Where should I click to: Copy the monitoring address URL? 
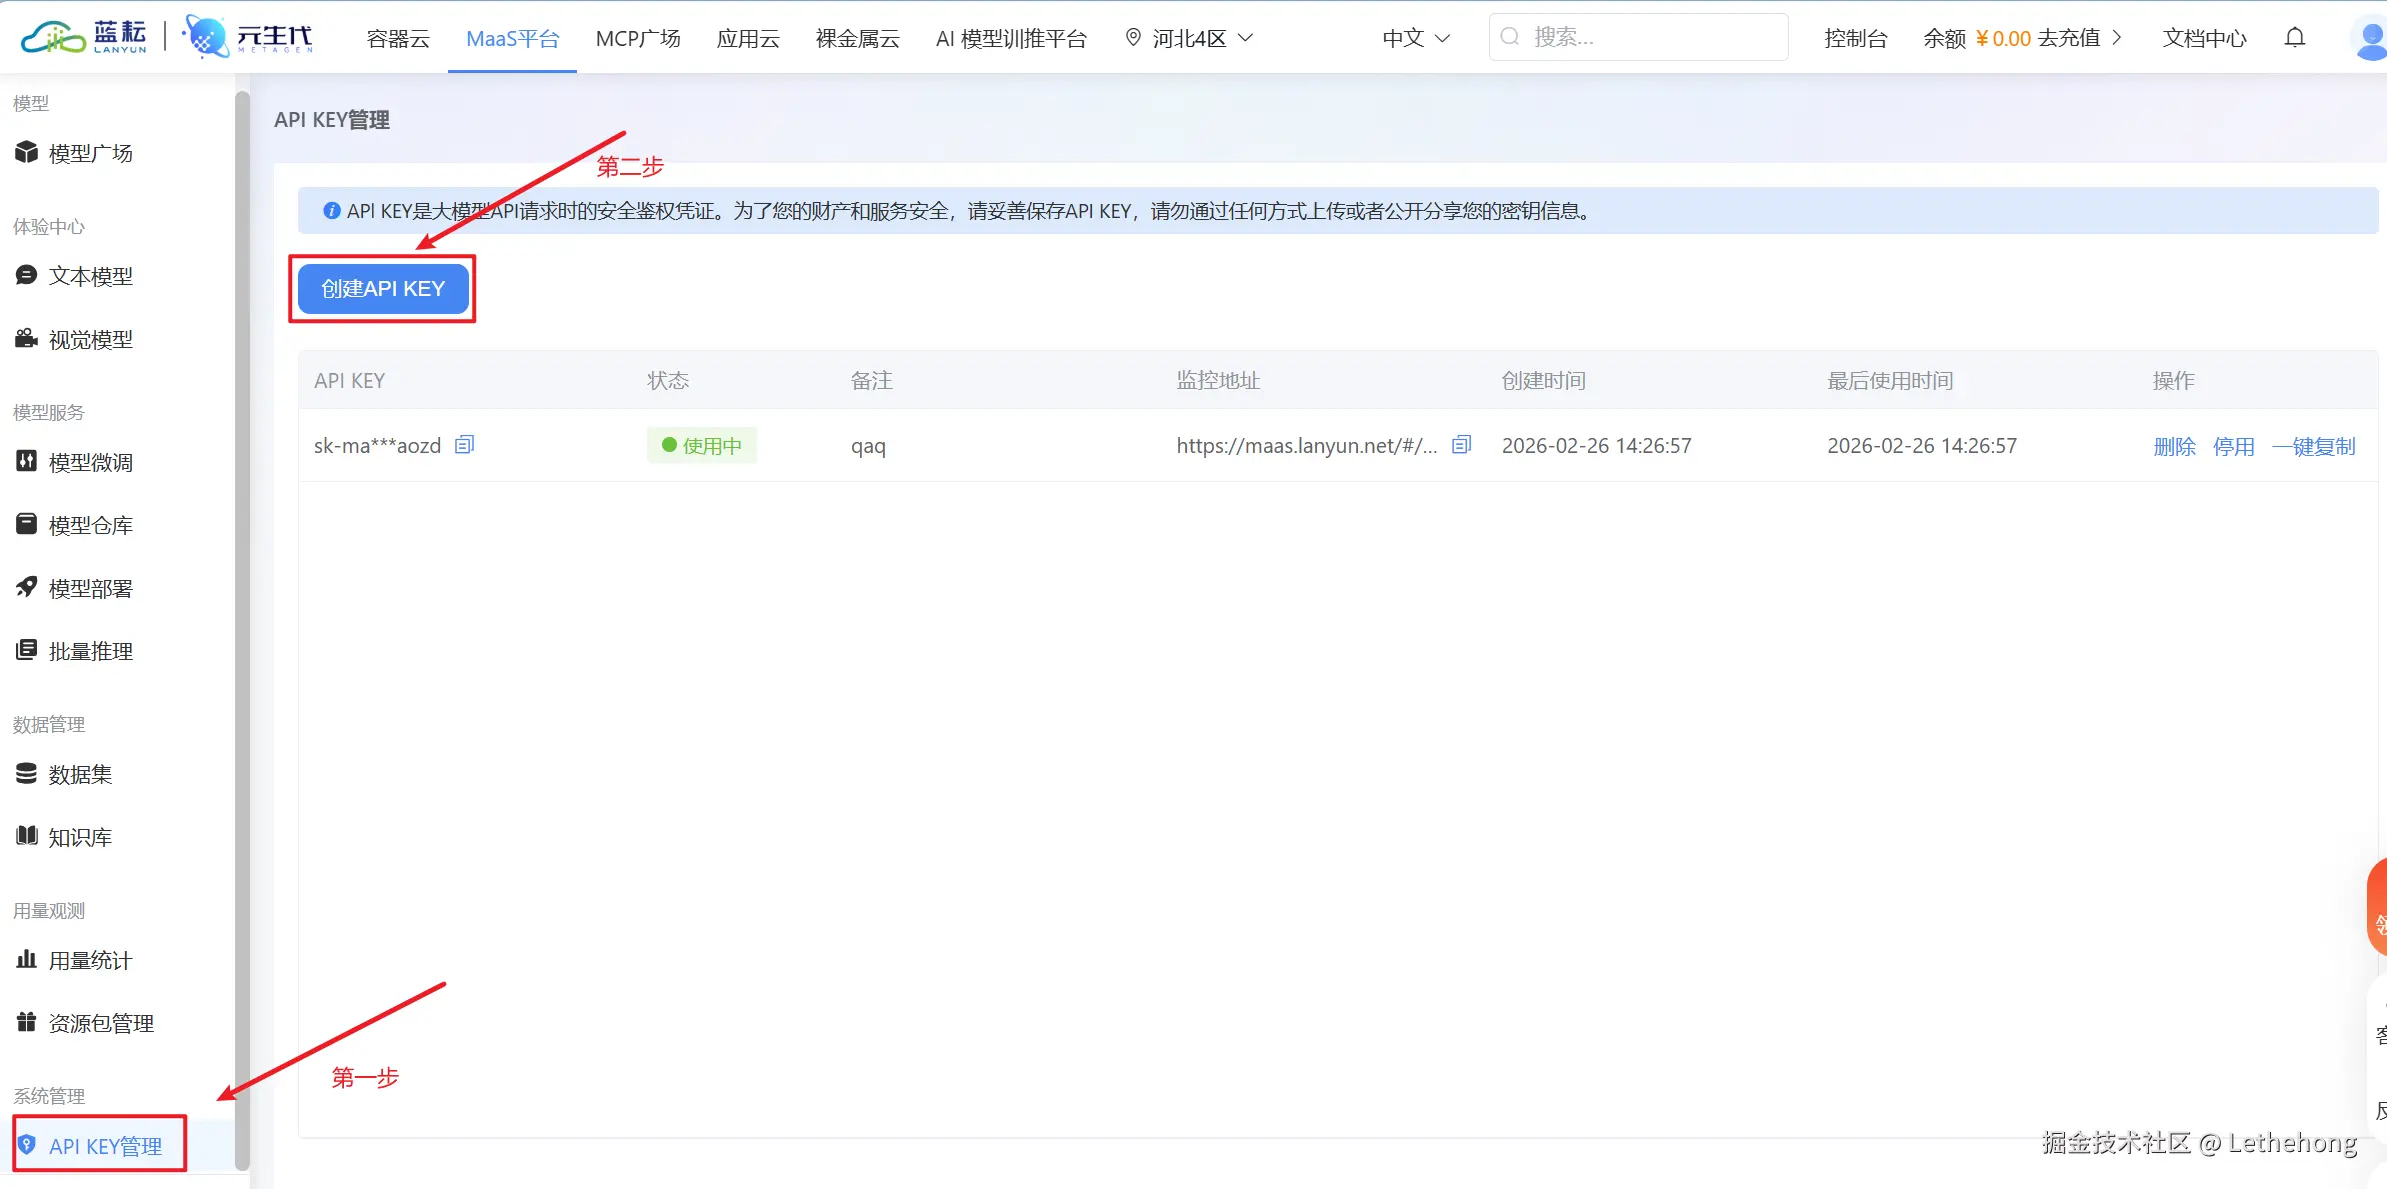1461,445
